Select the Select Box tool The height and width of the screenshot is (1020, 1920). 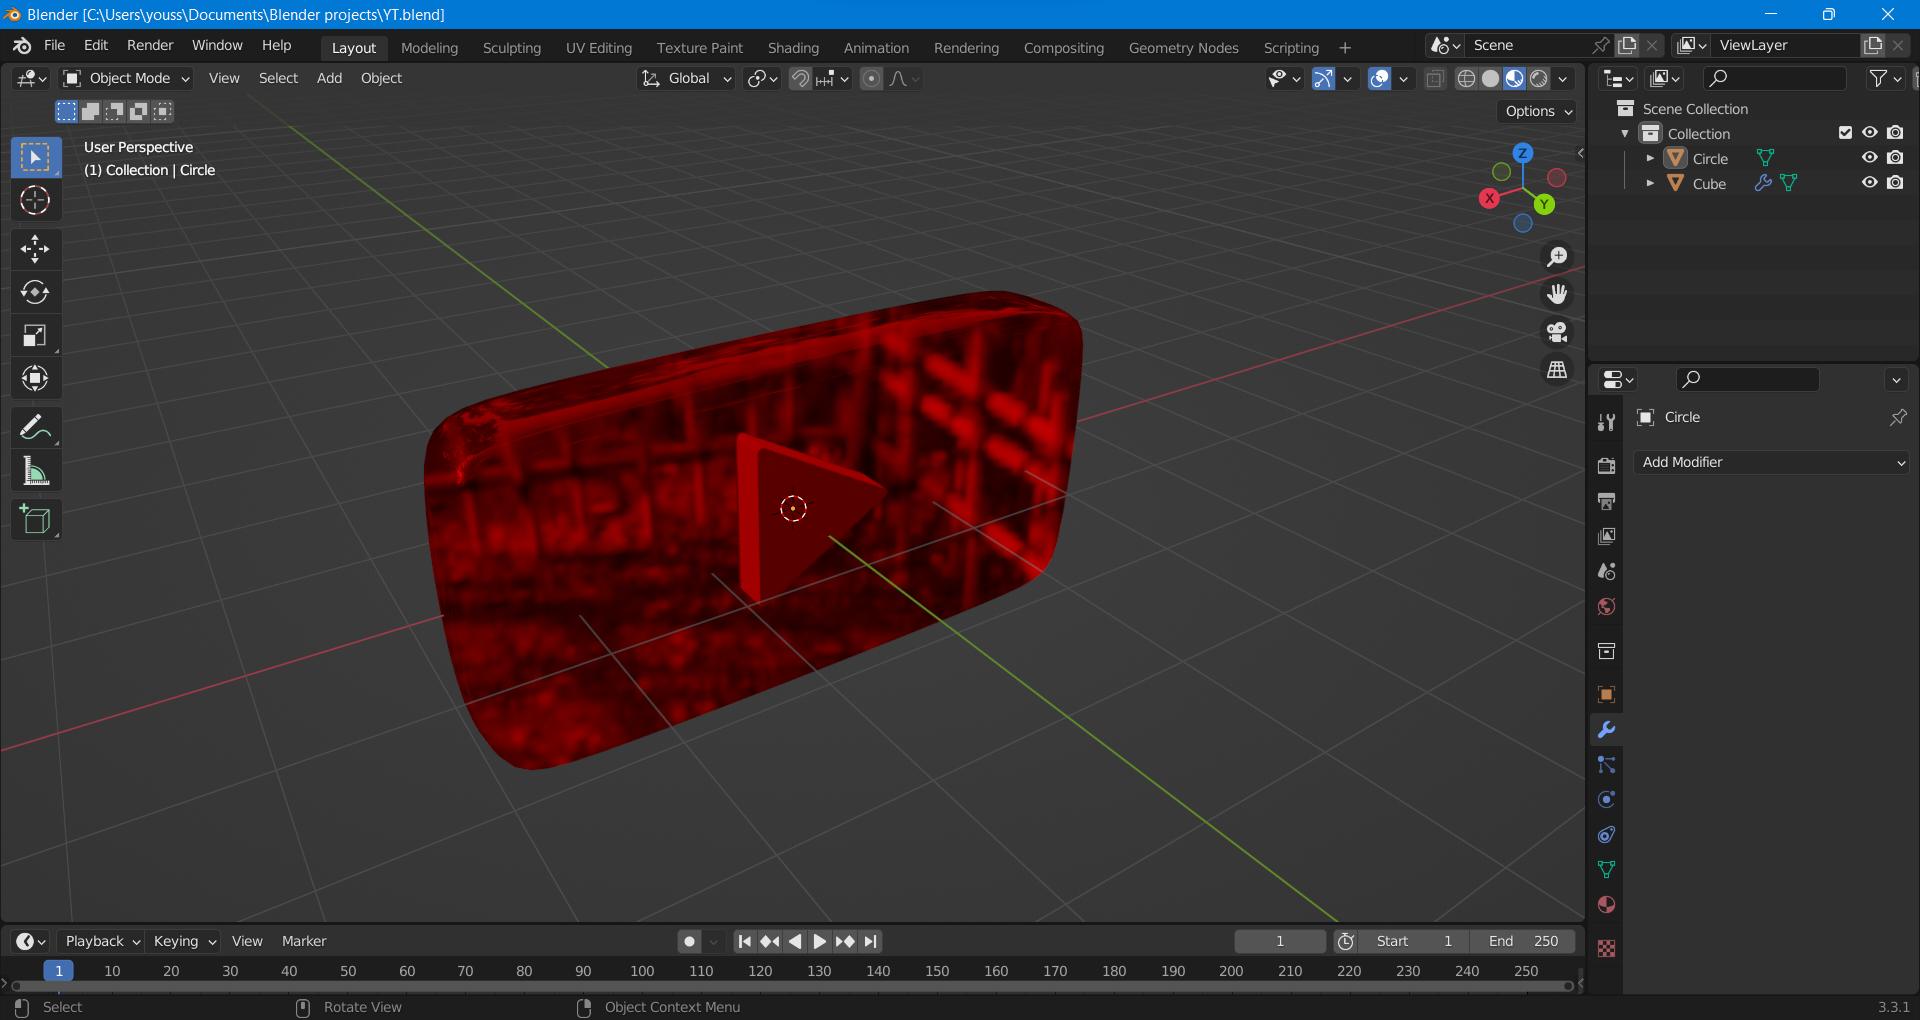[x=35, y=157]
